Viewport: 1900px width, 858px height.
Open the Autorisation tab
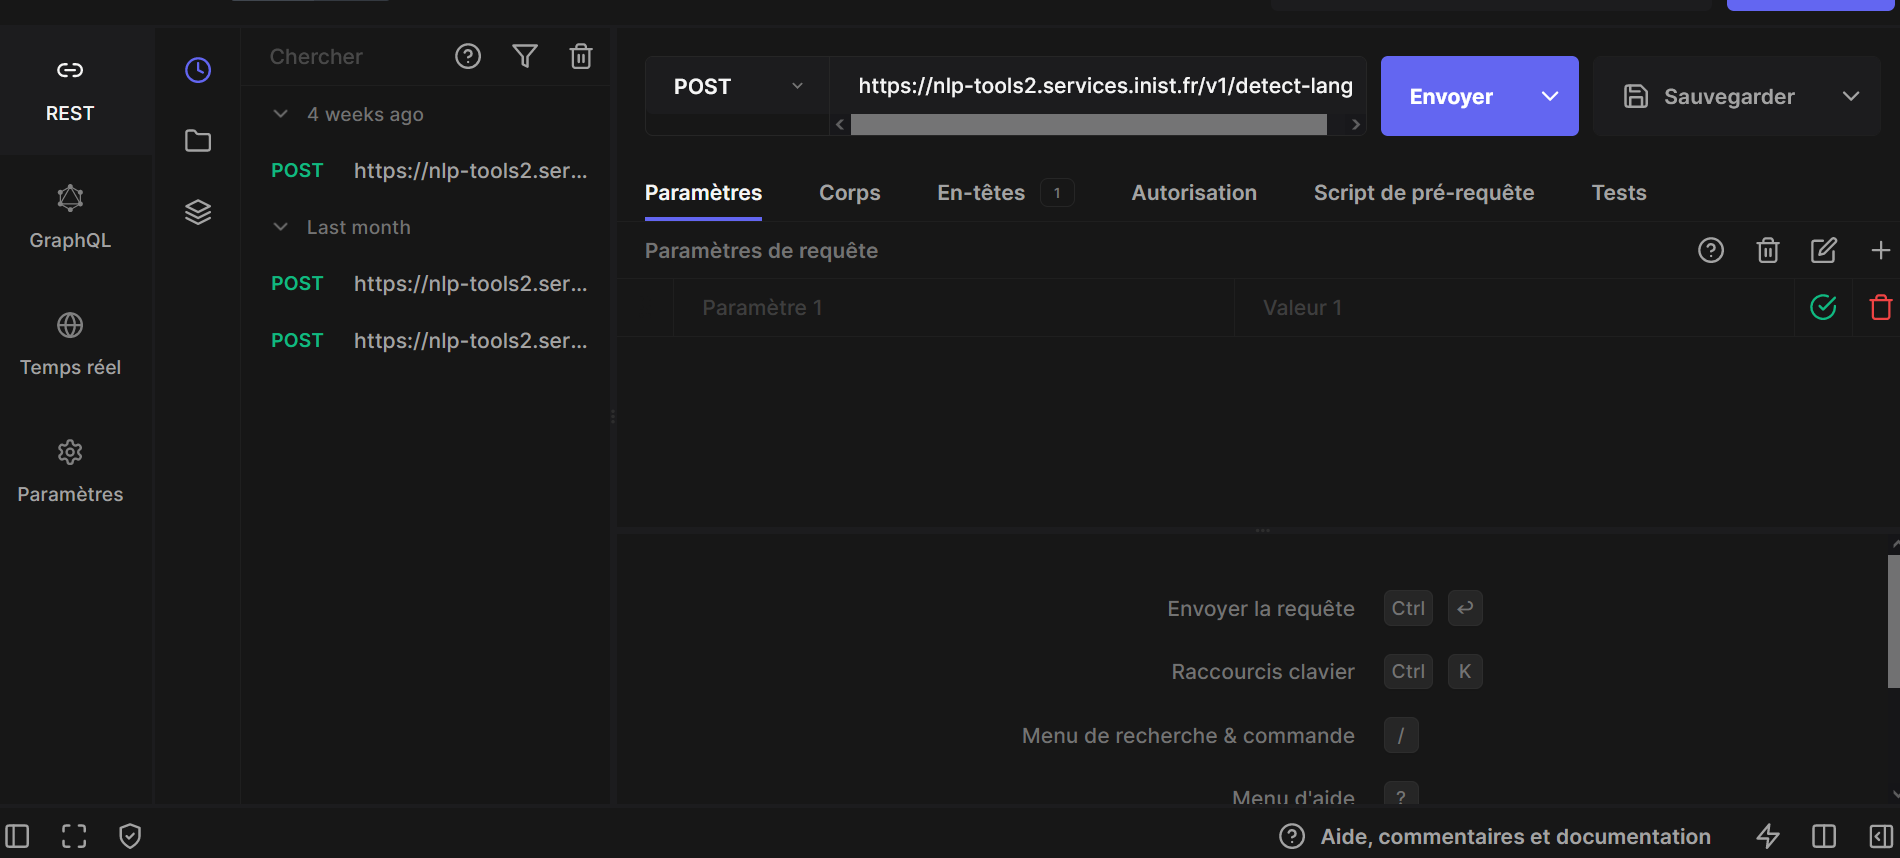[x=1193, y=193]
